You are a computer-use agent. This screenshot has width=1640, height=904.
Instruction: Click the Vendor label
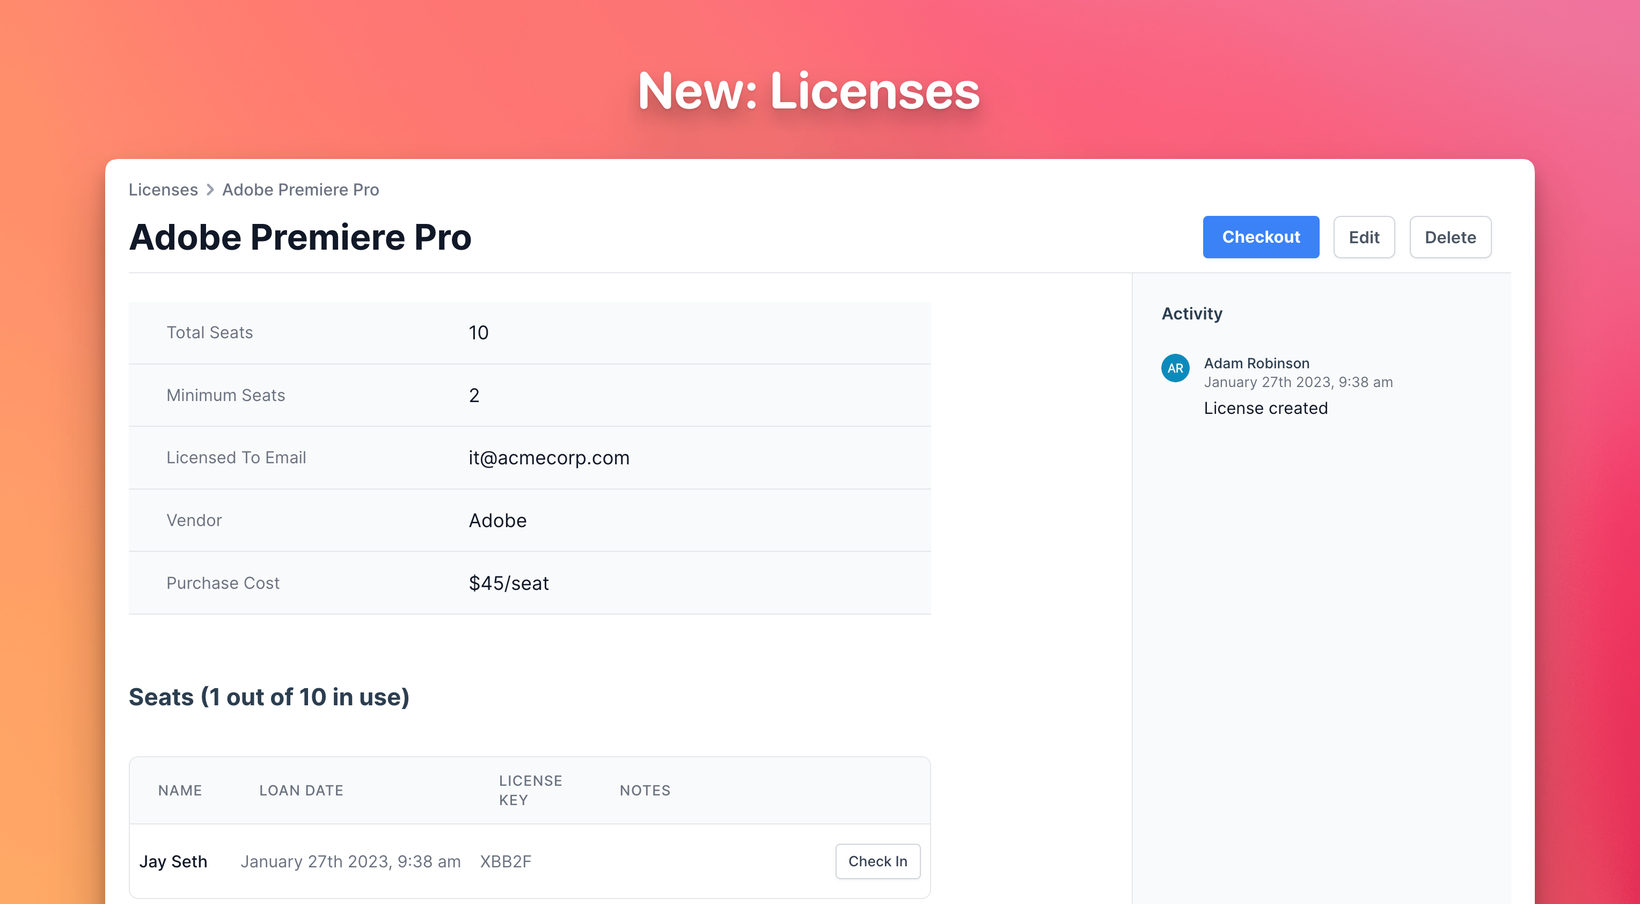coord(194,520)
